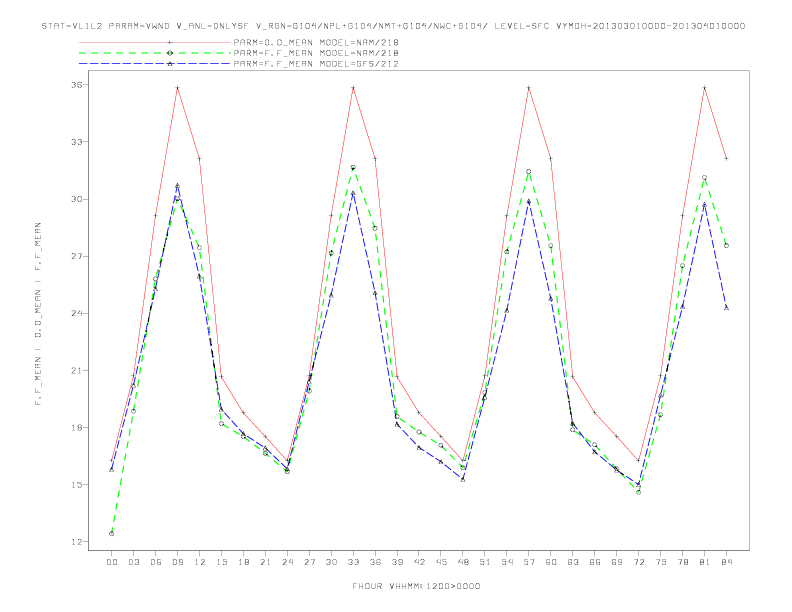Image resolution: width=792 pixels, height=612 pixels.
Task: Click x-axis tick label 51
Action: [x=485, y=562]
